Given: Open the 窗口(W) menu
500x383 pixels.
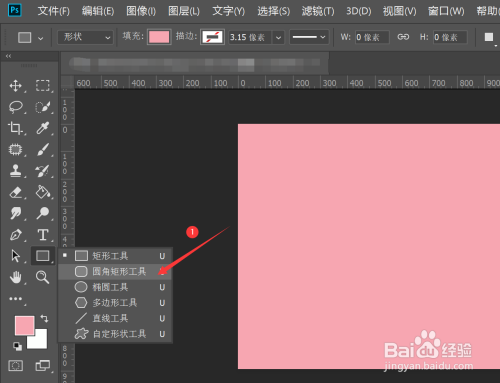Looking at the screenshot, I should (446, 11).
